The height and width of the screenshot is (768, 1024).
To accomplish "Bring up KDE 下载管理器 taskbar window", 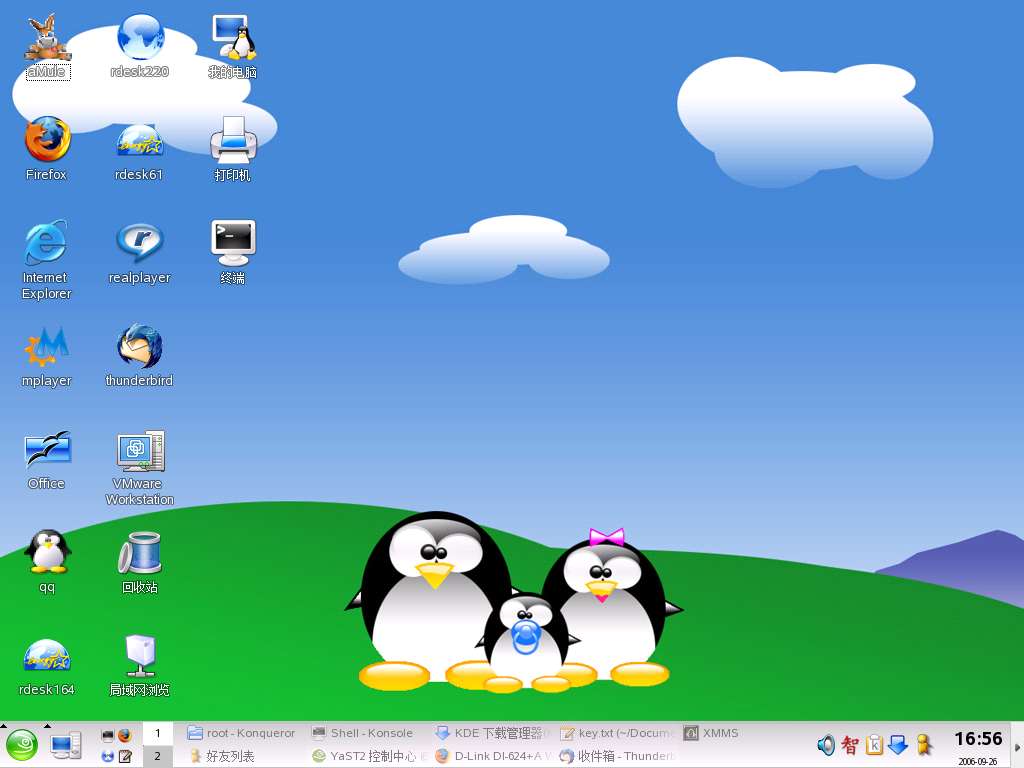I will point(490,733).
